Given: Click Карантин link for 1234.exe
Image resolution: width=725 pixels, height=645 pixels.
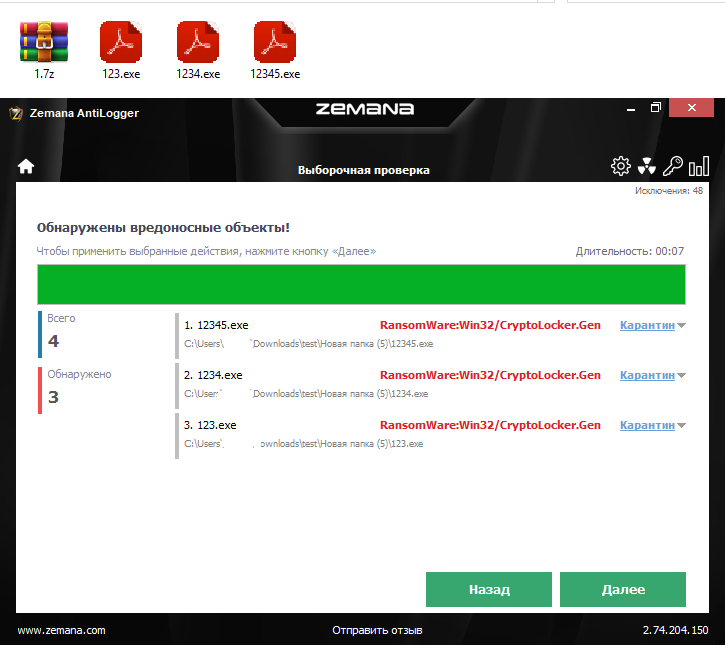Looking at the screenshot, I should 647,375.
